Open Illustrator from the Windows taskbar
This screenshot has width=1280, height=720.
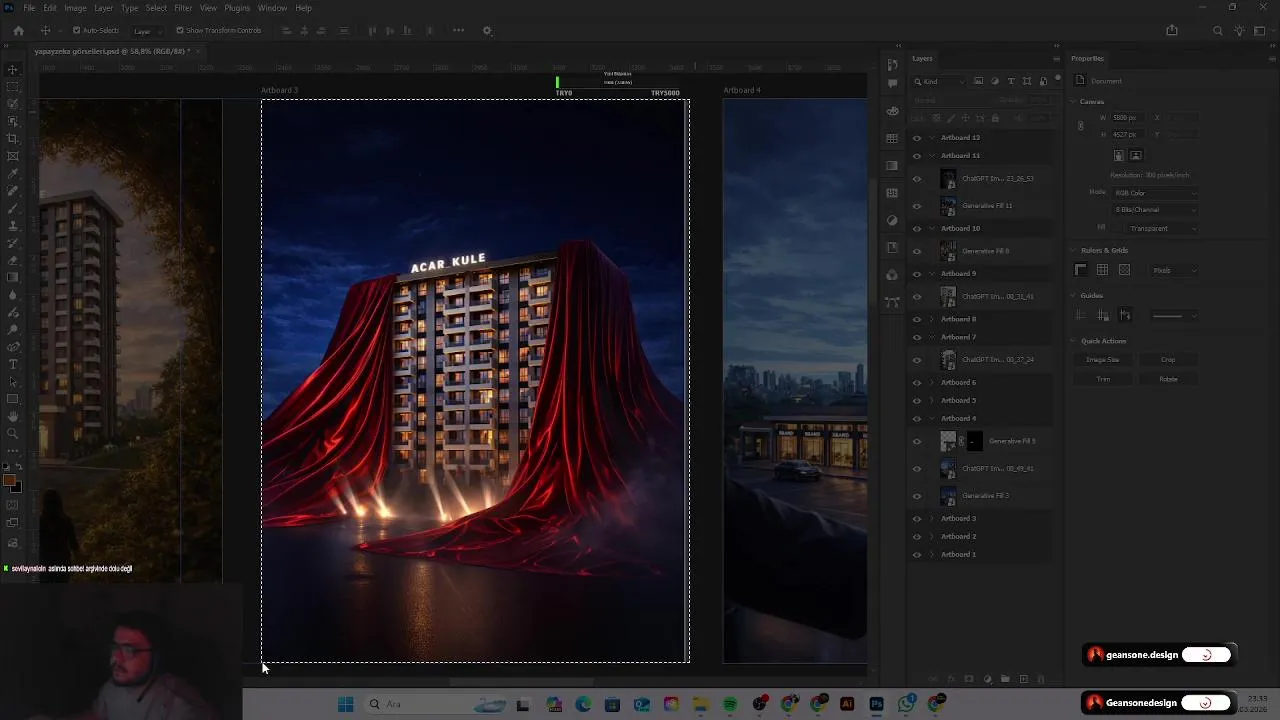click(x=847, y=704)
